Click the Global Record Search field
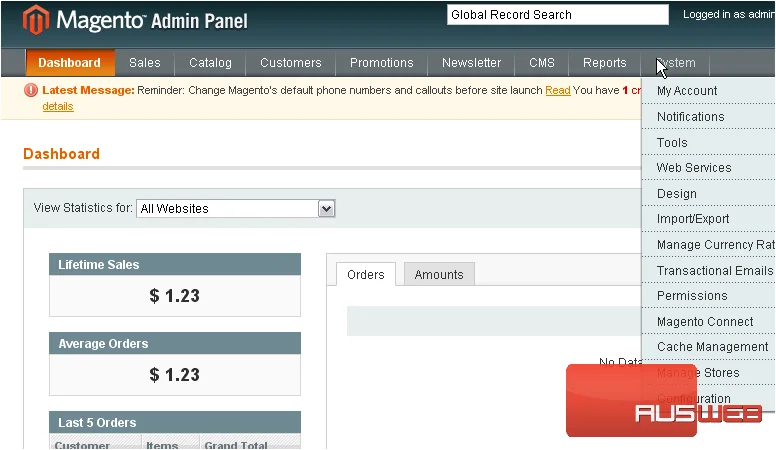Image resolution: width=776 pixels, height=450 pixels. (558, 14)
